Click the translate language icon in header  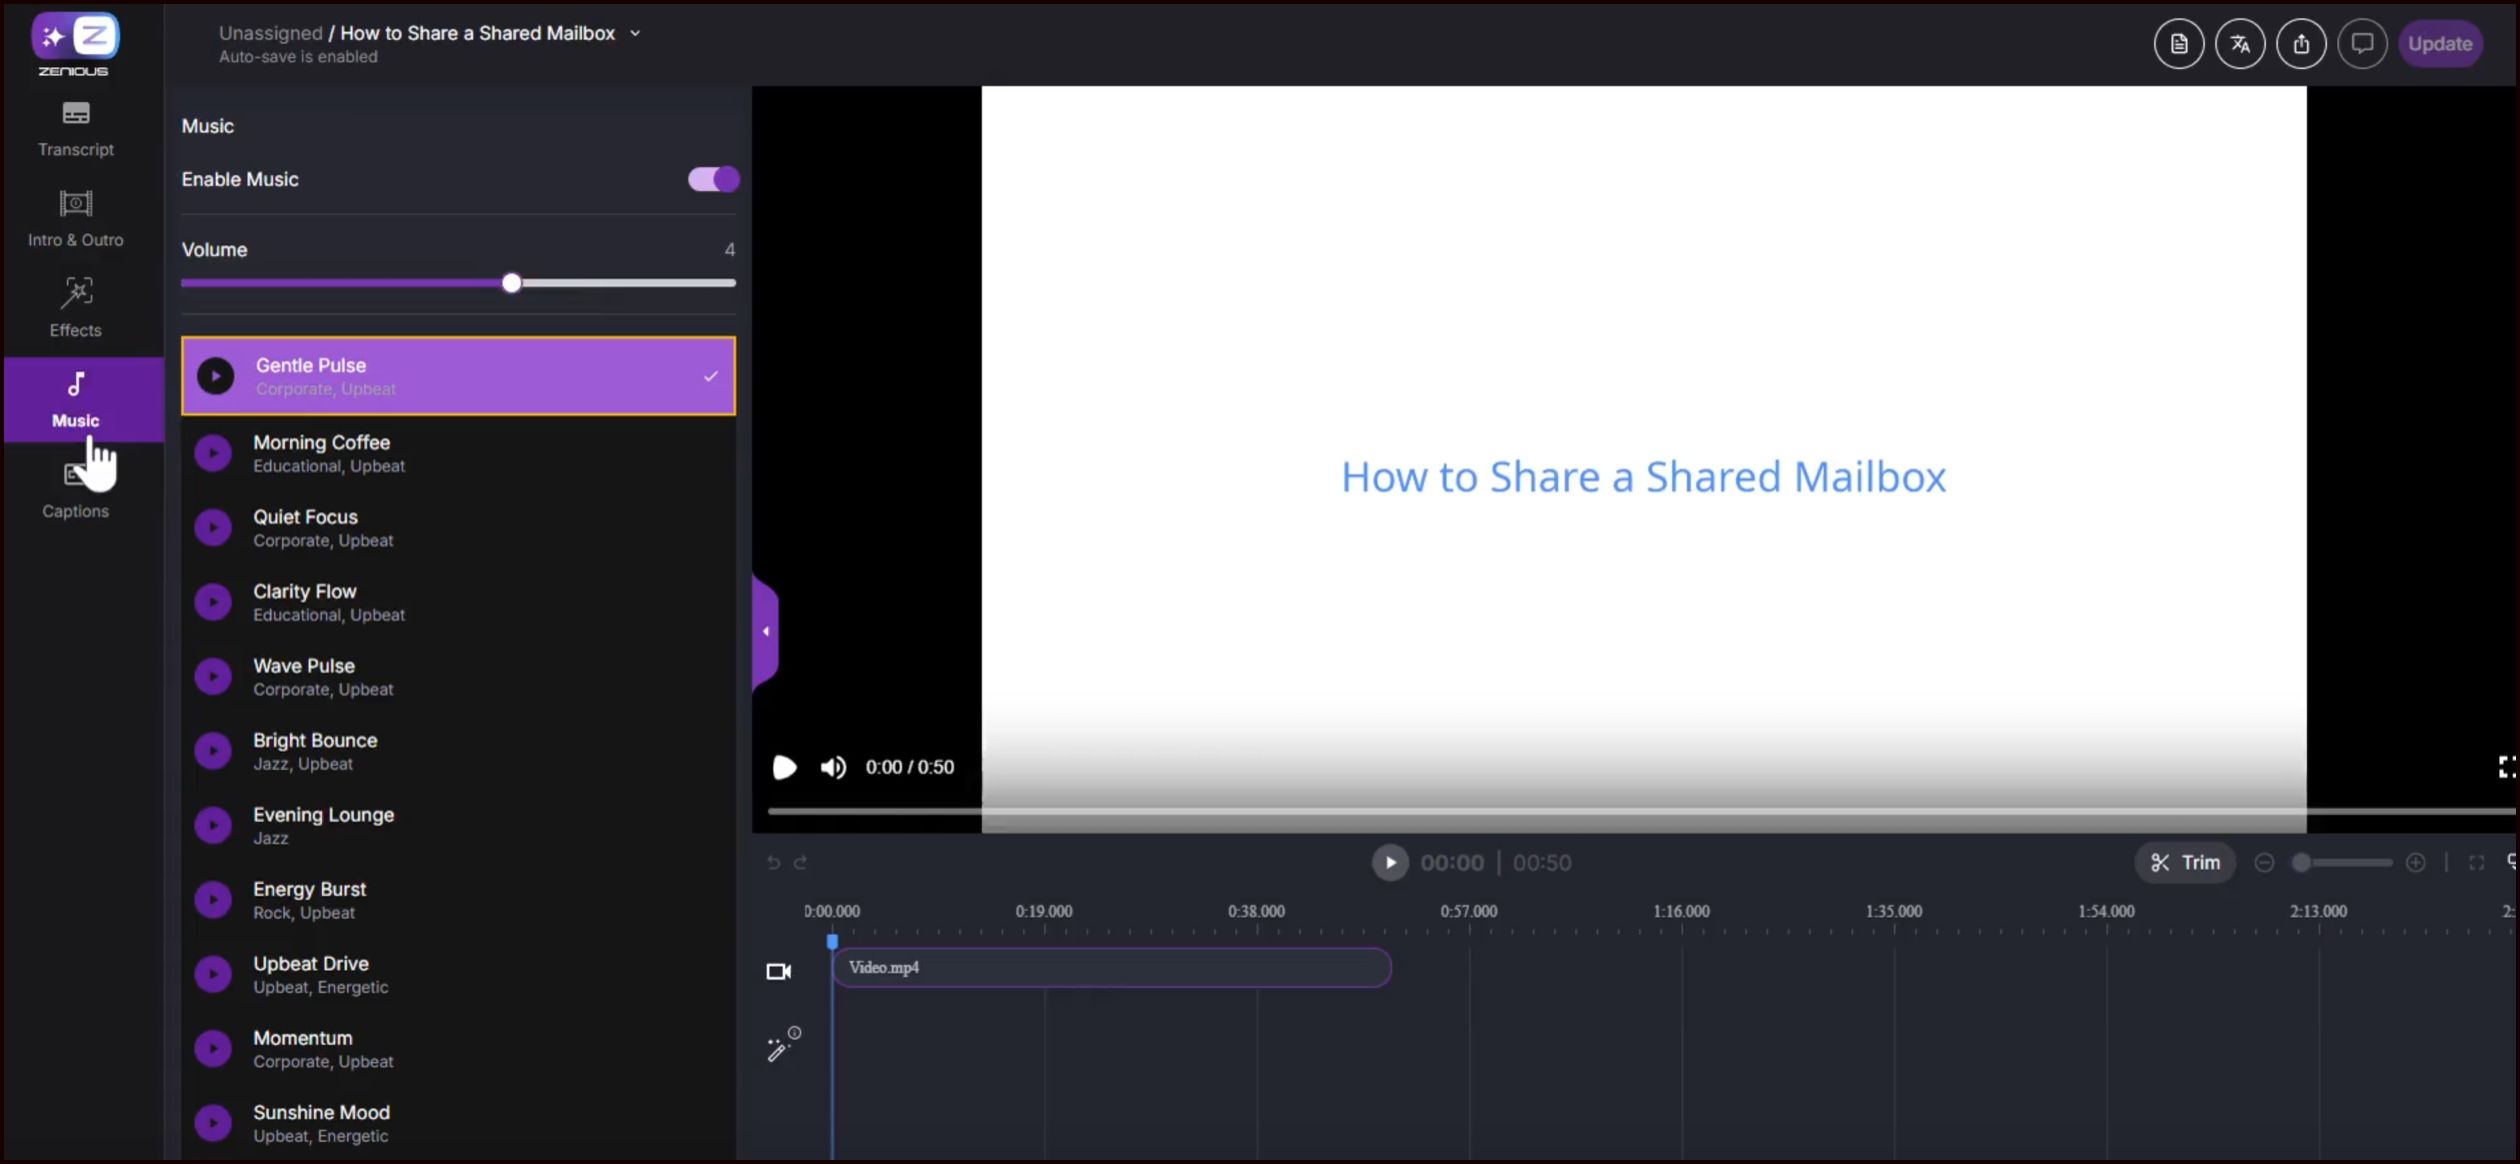(2239, 44)
